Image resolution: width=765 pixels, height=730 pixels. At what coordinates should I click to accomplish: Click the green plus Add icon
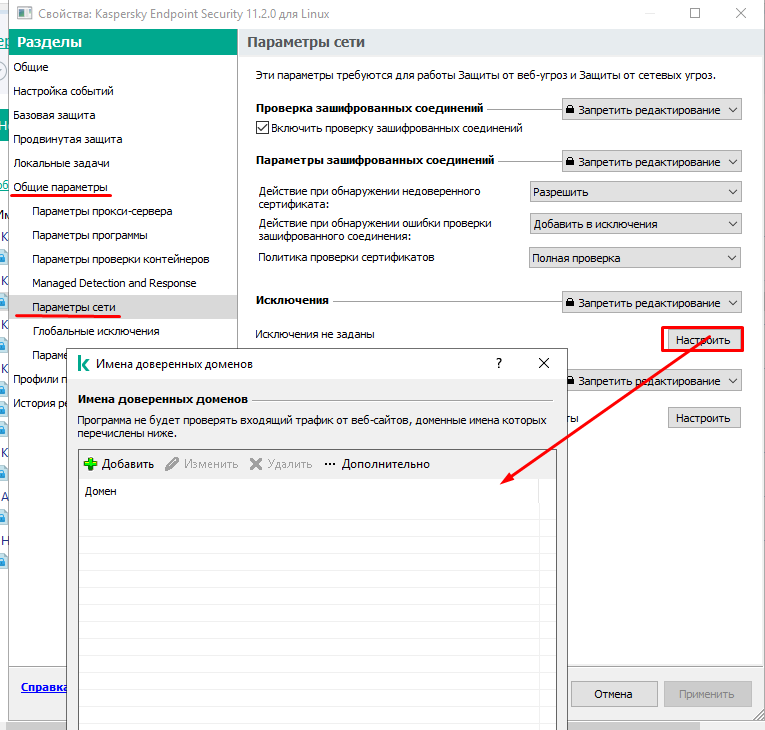(x=90, y=464)
